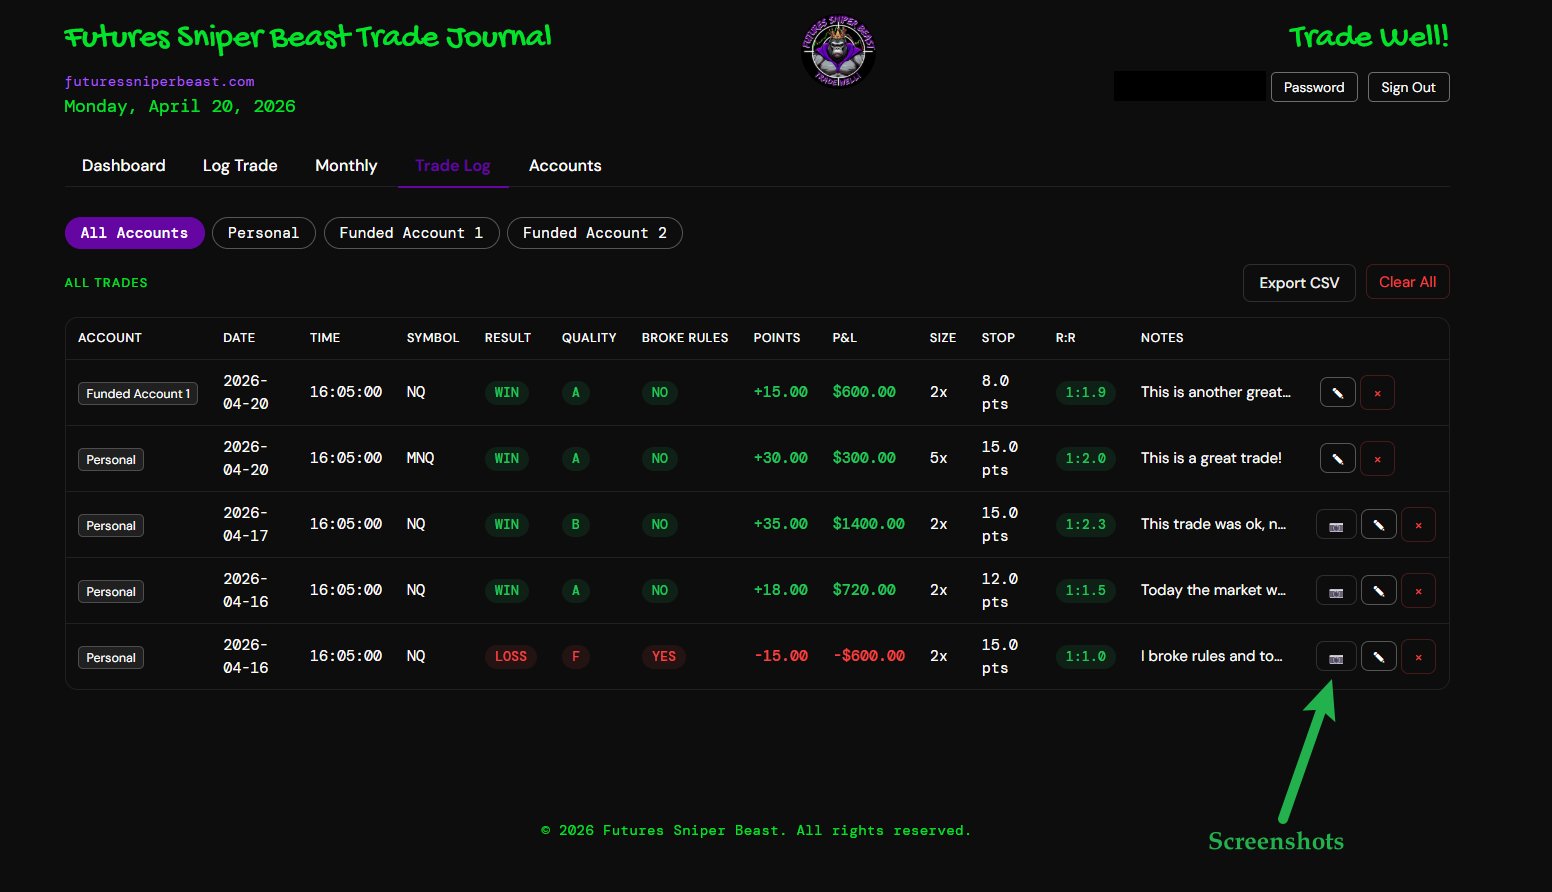Click the Funded Account 1 badge in the table
This screenshot has height=892, width=1552.
tap(137, 393)
